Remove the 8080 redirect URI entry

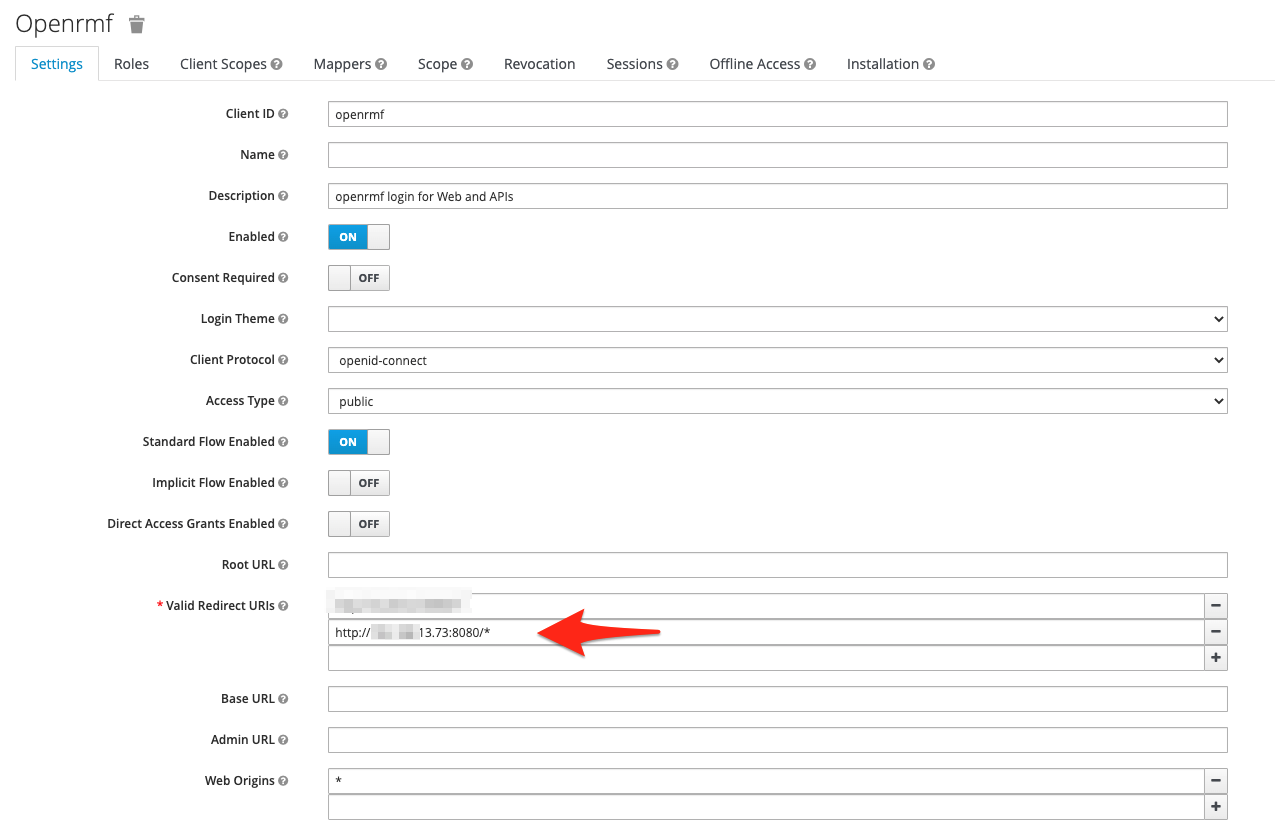coord(1215,631)
